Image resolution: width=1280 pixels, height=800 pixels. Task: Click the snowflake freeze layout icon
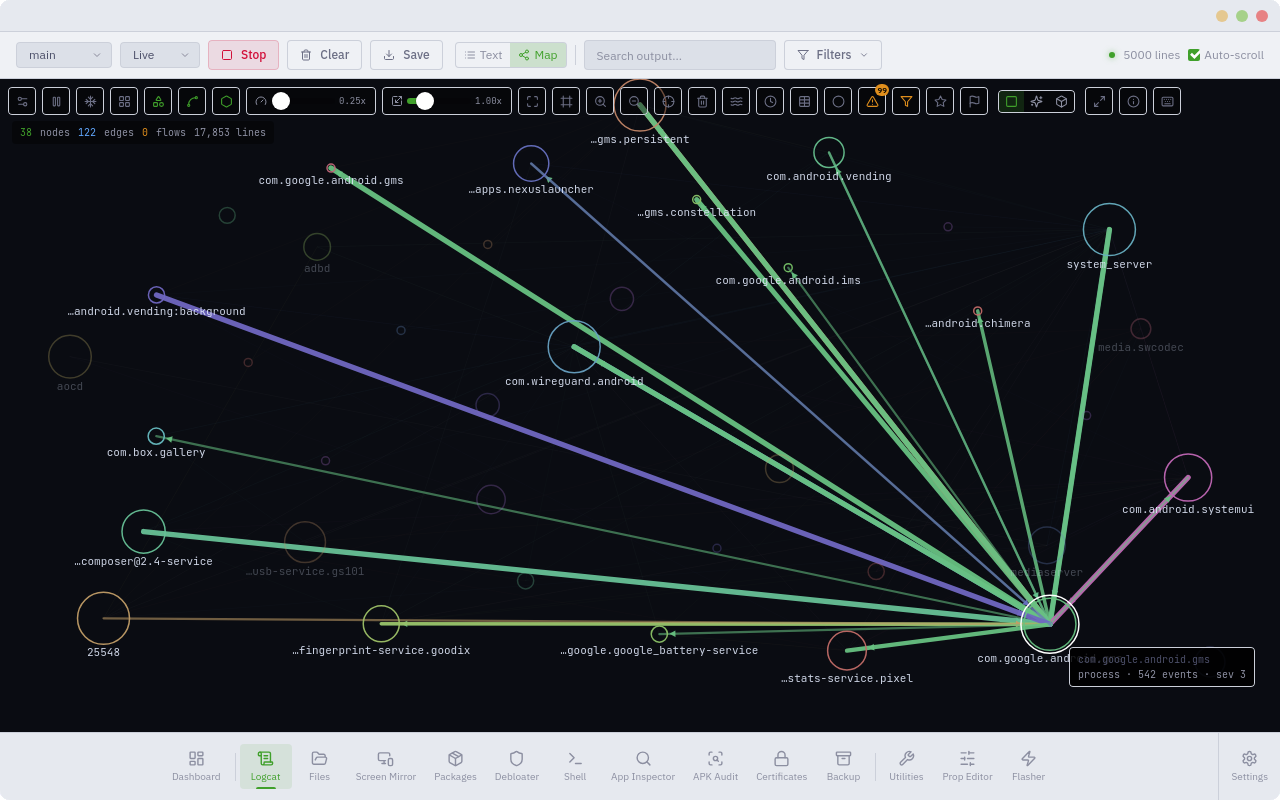tap(90, 101)
